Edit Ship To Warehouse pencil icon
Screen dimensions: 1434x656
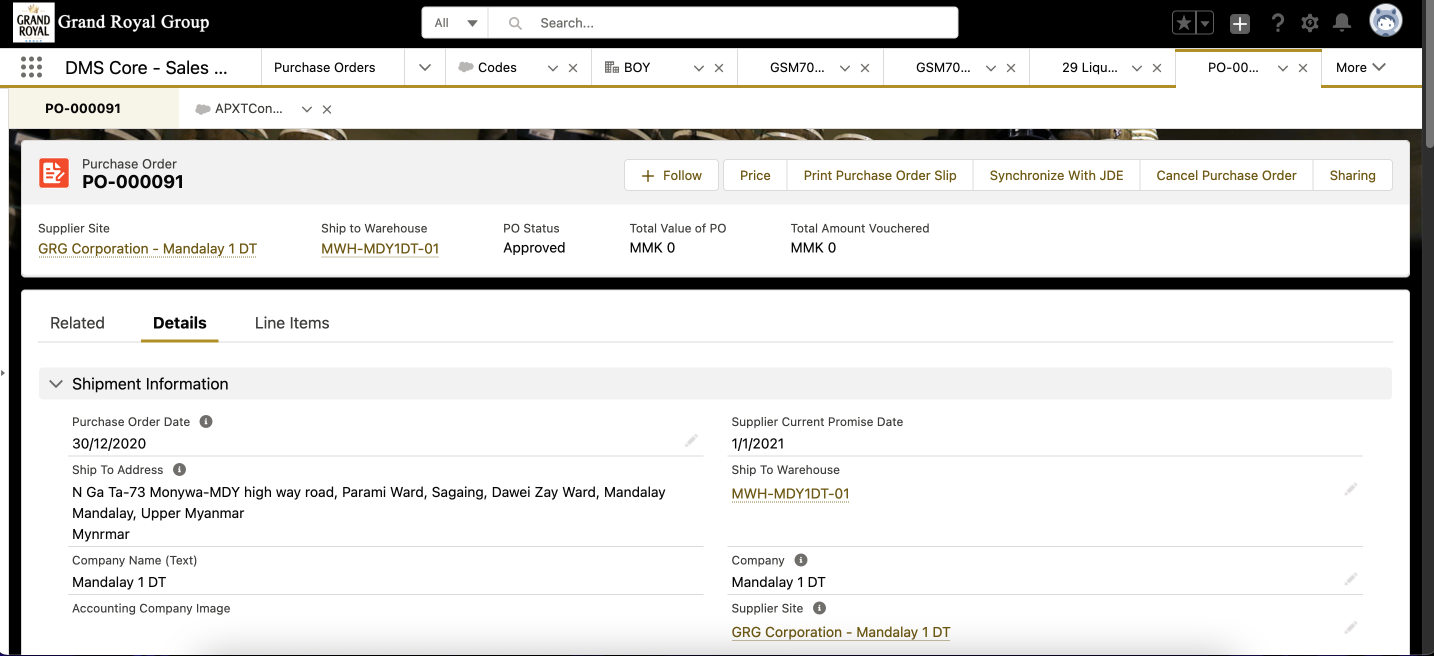point(1351,489)
